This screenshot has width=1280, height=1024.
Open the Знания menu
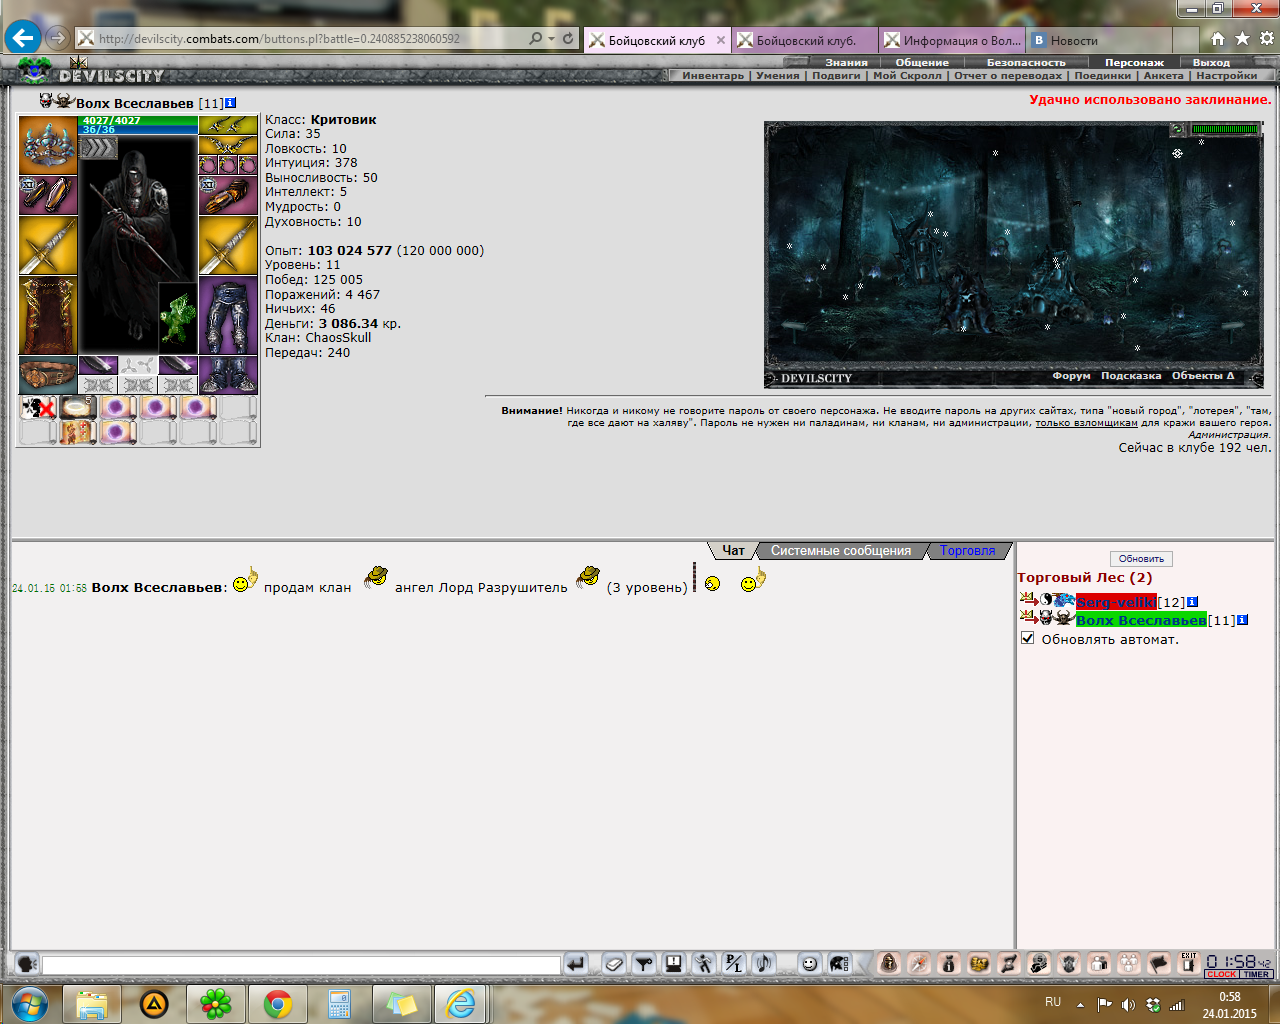(846, 62)
